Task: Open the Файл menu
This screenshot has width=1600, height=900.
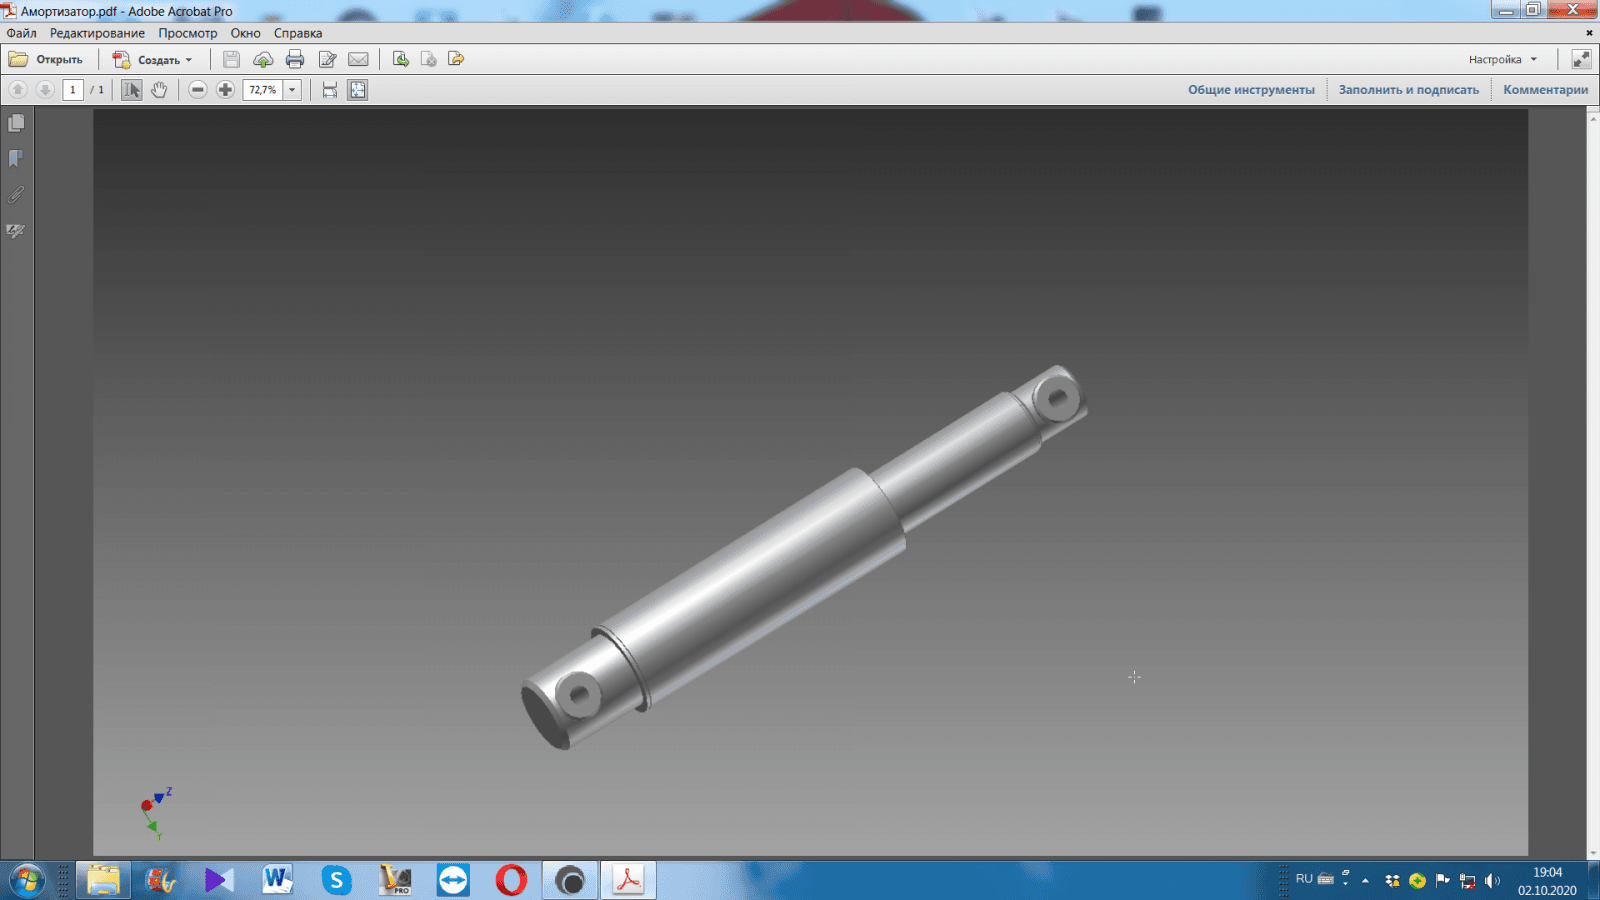Action: 21,33
